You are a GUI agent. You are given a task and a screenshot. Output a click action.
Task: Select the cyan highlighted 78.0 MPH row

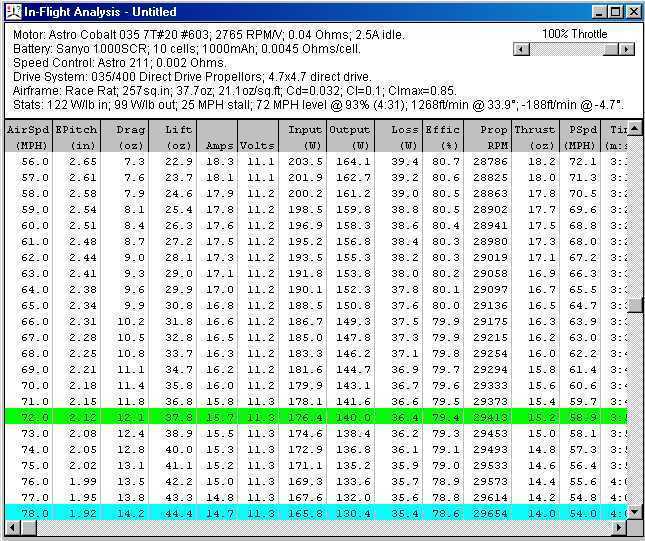(x=300, y=512)
